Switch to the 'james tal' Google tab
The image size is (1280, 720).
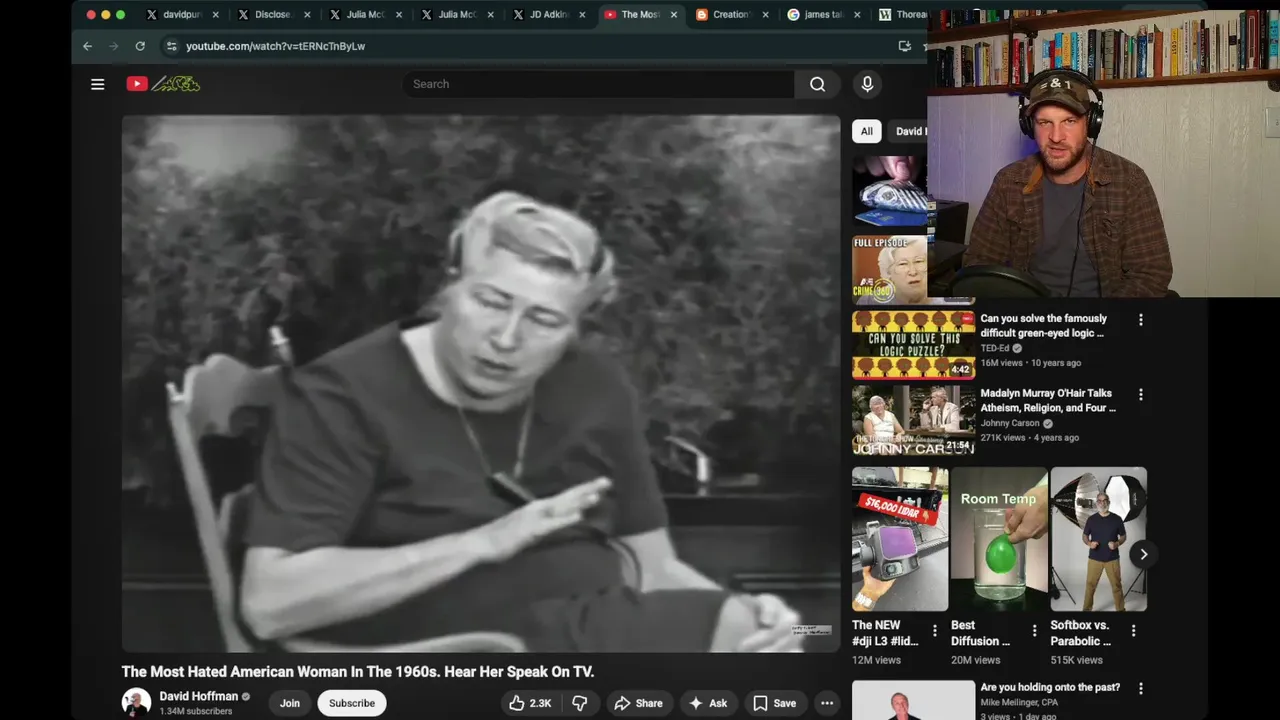click(823, 15)
